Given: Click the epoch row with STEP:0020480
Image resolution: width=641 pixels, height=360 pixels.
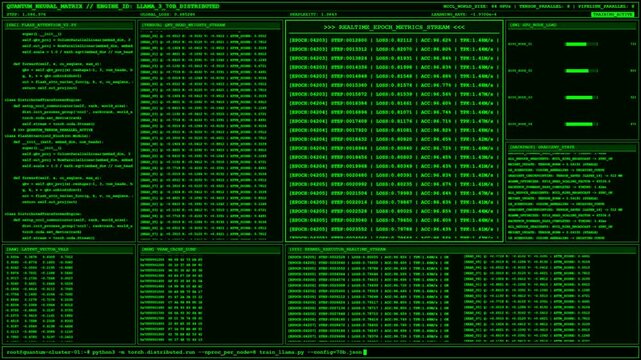Looking at the screenshot, I should [394, 175].
